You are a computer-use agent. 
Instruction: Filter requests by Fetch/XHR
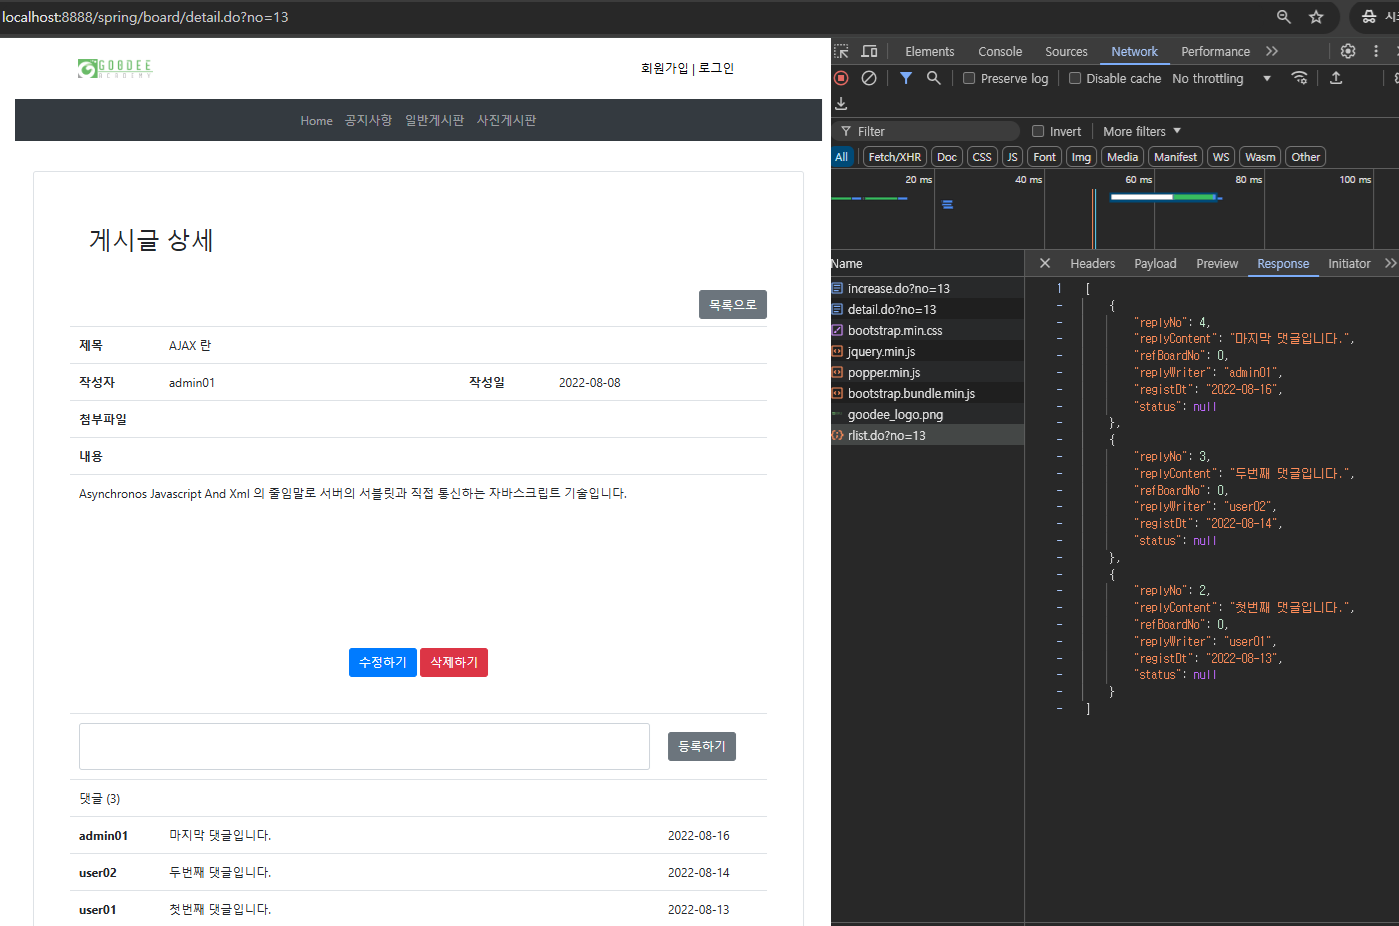[895, 157]
